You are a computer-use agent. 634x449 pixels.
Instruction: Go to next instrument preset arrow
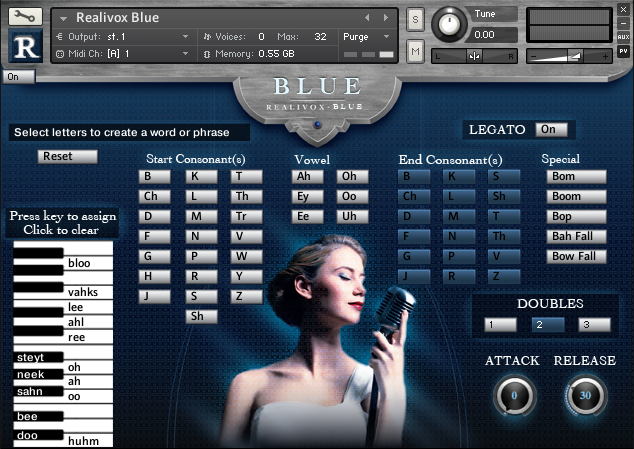[x=386, y=17]
